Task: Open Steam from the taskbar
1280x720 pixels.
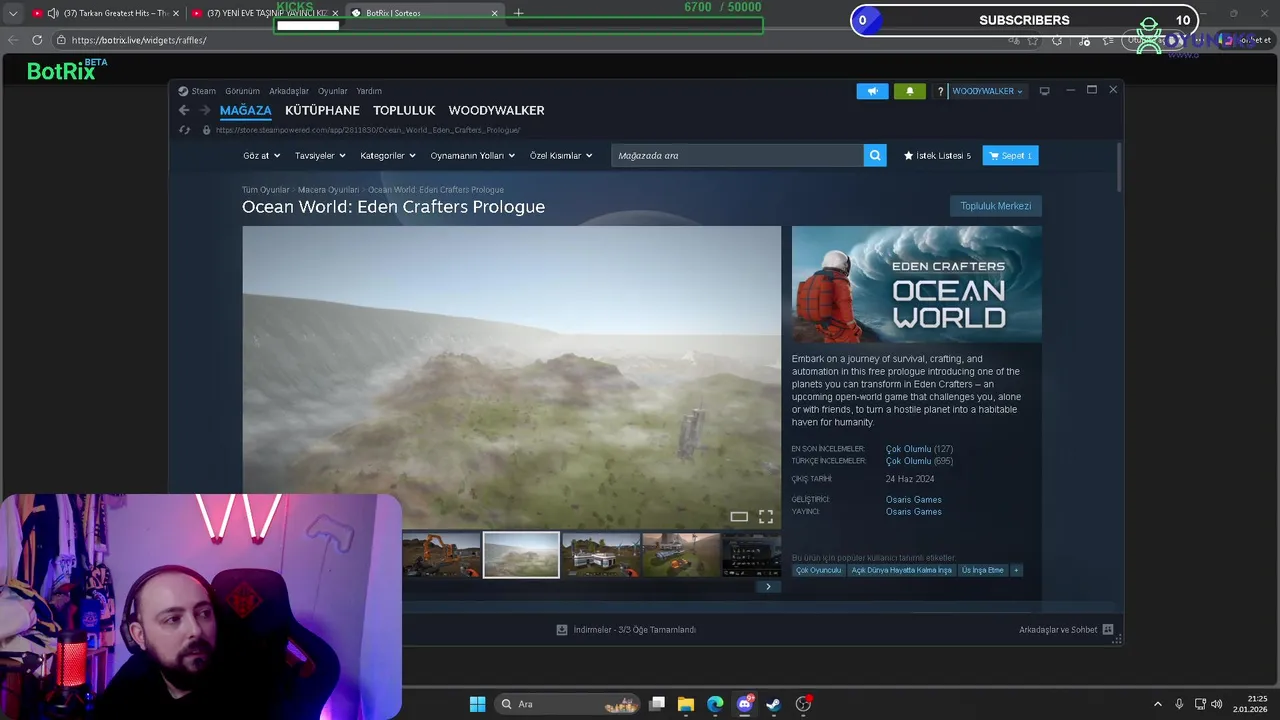Action: point(773,704)
